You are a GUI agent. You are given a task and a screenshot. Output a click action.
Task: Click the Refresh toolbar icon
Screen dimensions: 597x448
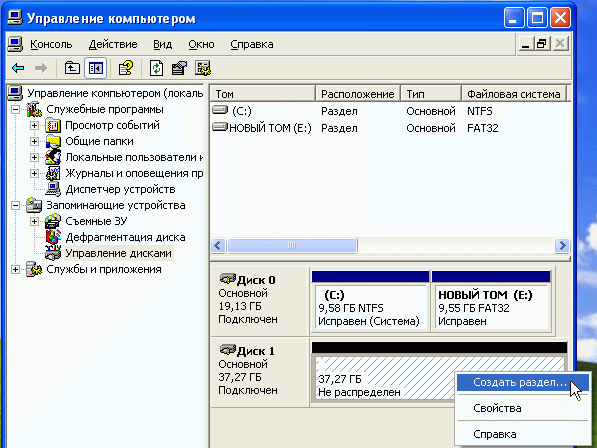tap(156, 69)
